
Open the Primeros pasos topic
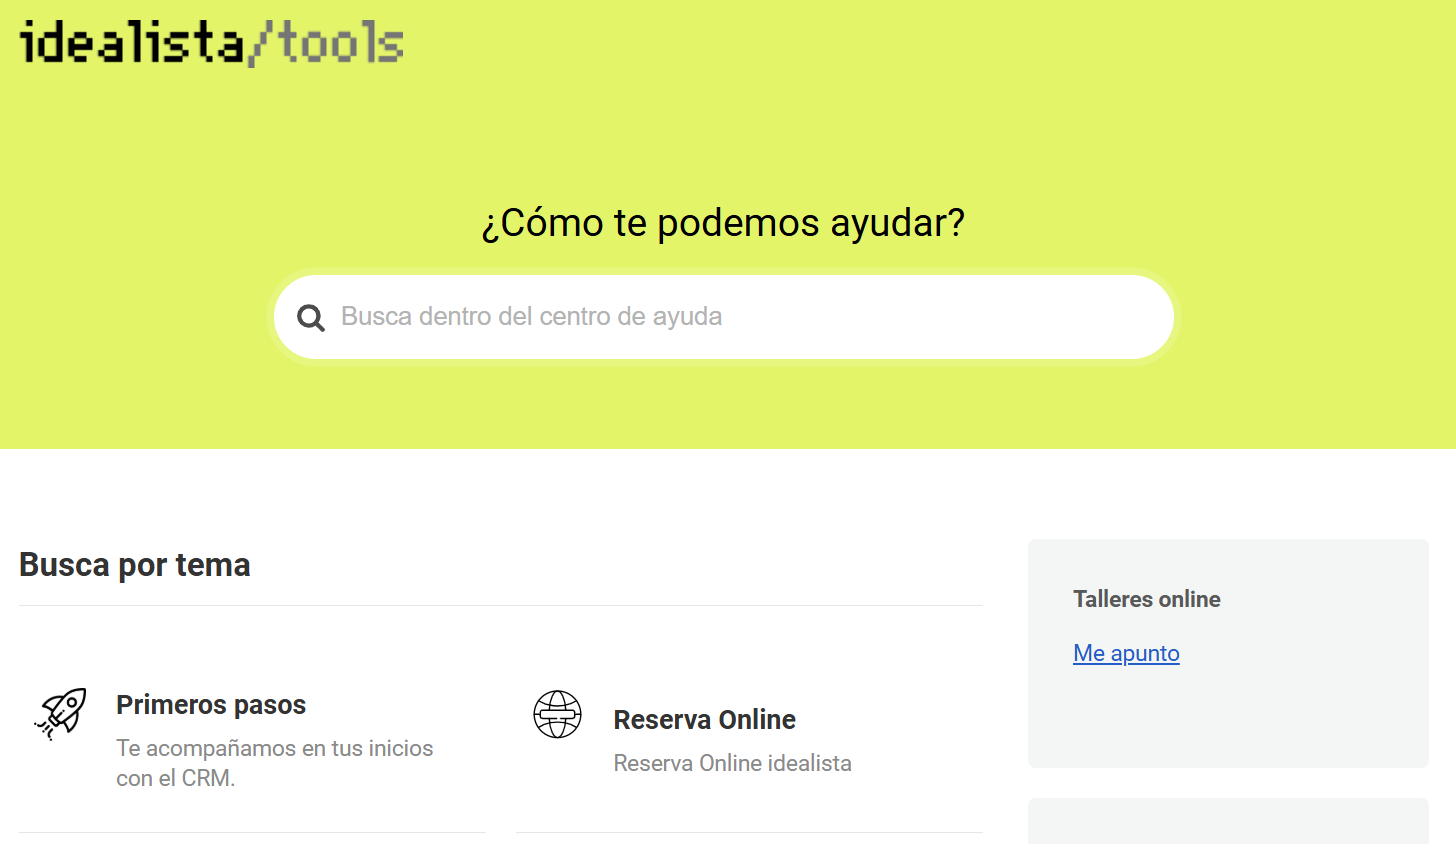[x=211, y=705]
